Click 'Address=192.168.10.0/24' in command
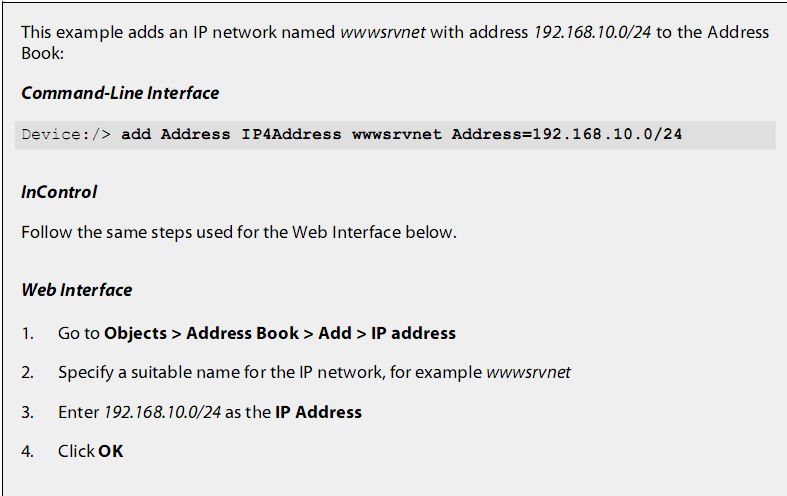The height and width of the screenshot is (496, 787). pos(567,135)
